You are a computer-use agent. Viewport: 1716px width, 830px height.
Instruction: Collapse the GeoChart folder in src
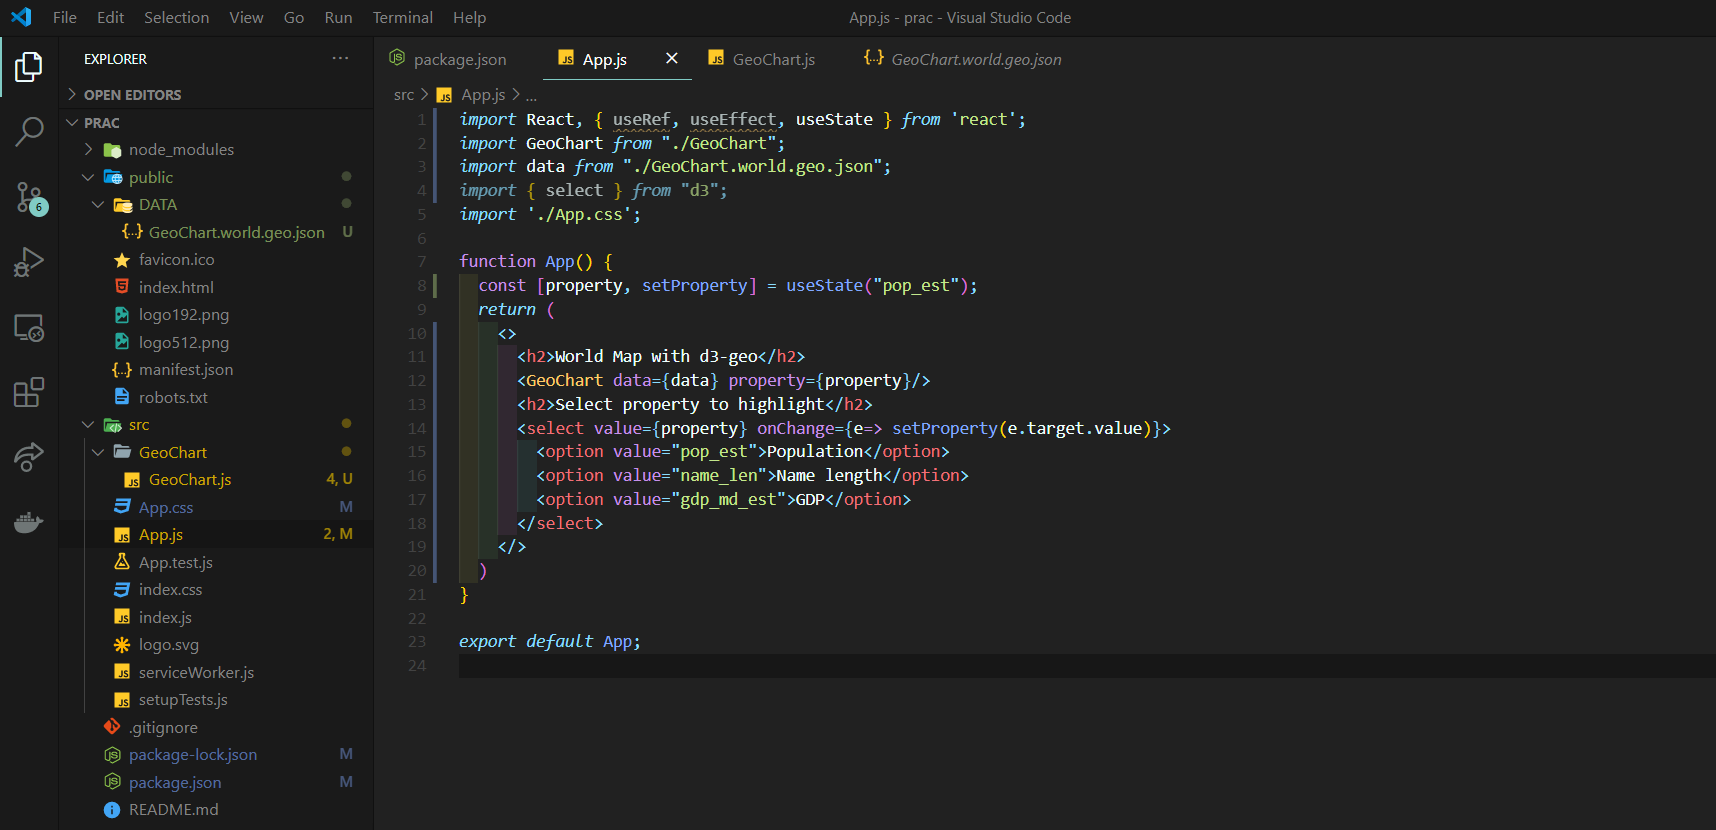click(x=172, y=453)
